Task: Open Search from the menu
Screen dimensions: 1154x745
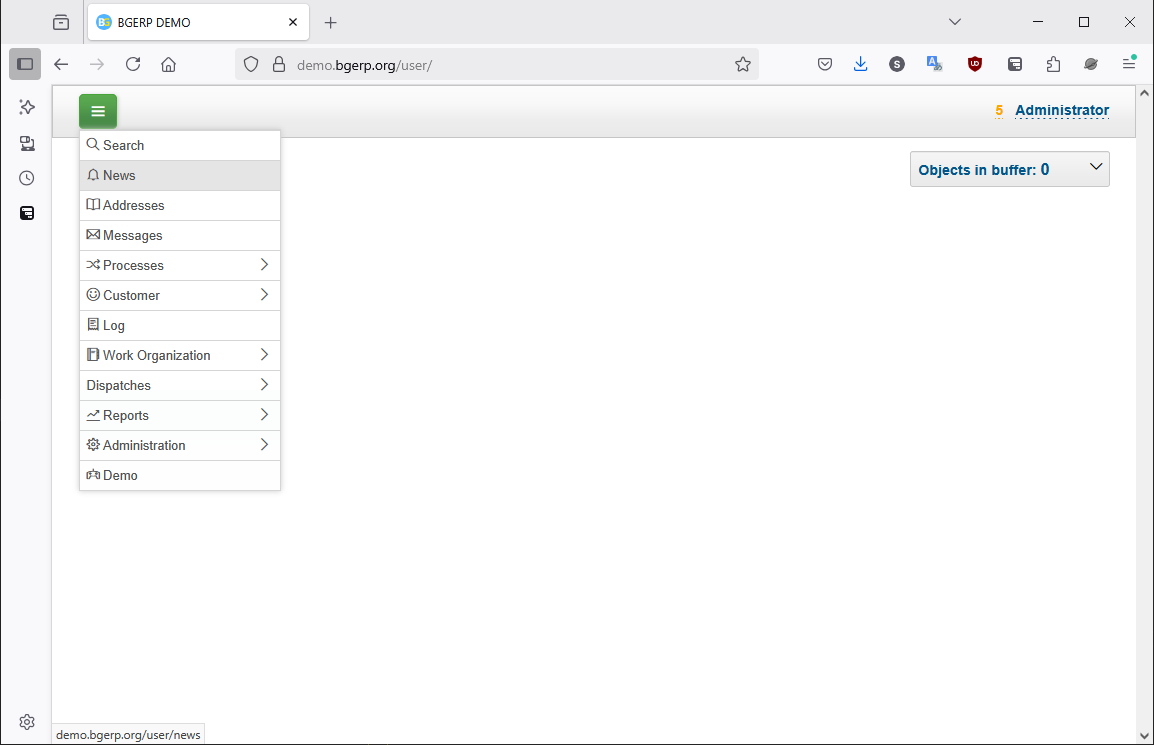Action: 123,145
